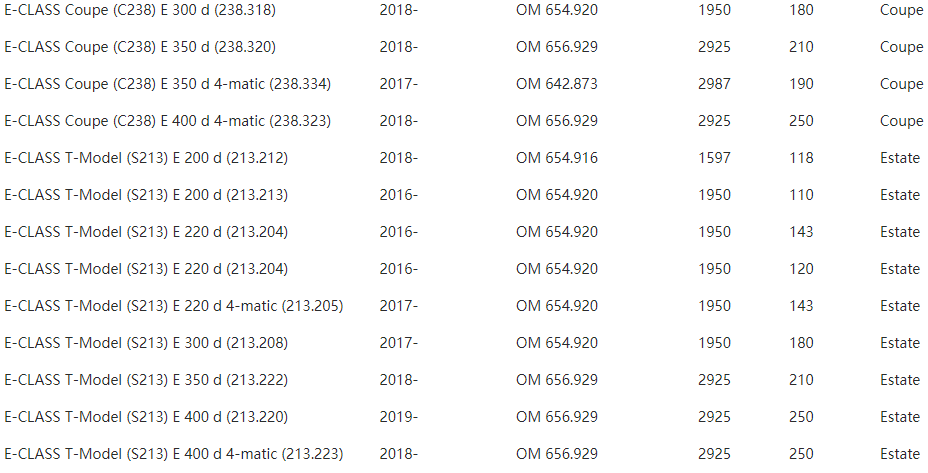Click T-Model E 400 d (213.220) model name

[x=146, y=417]
